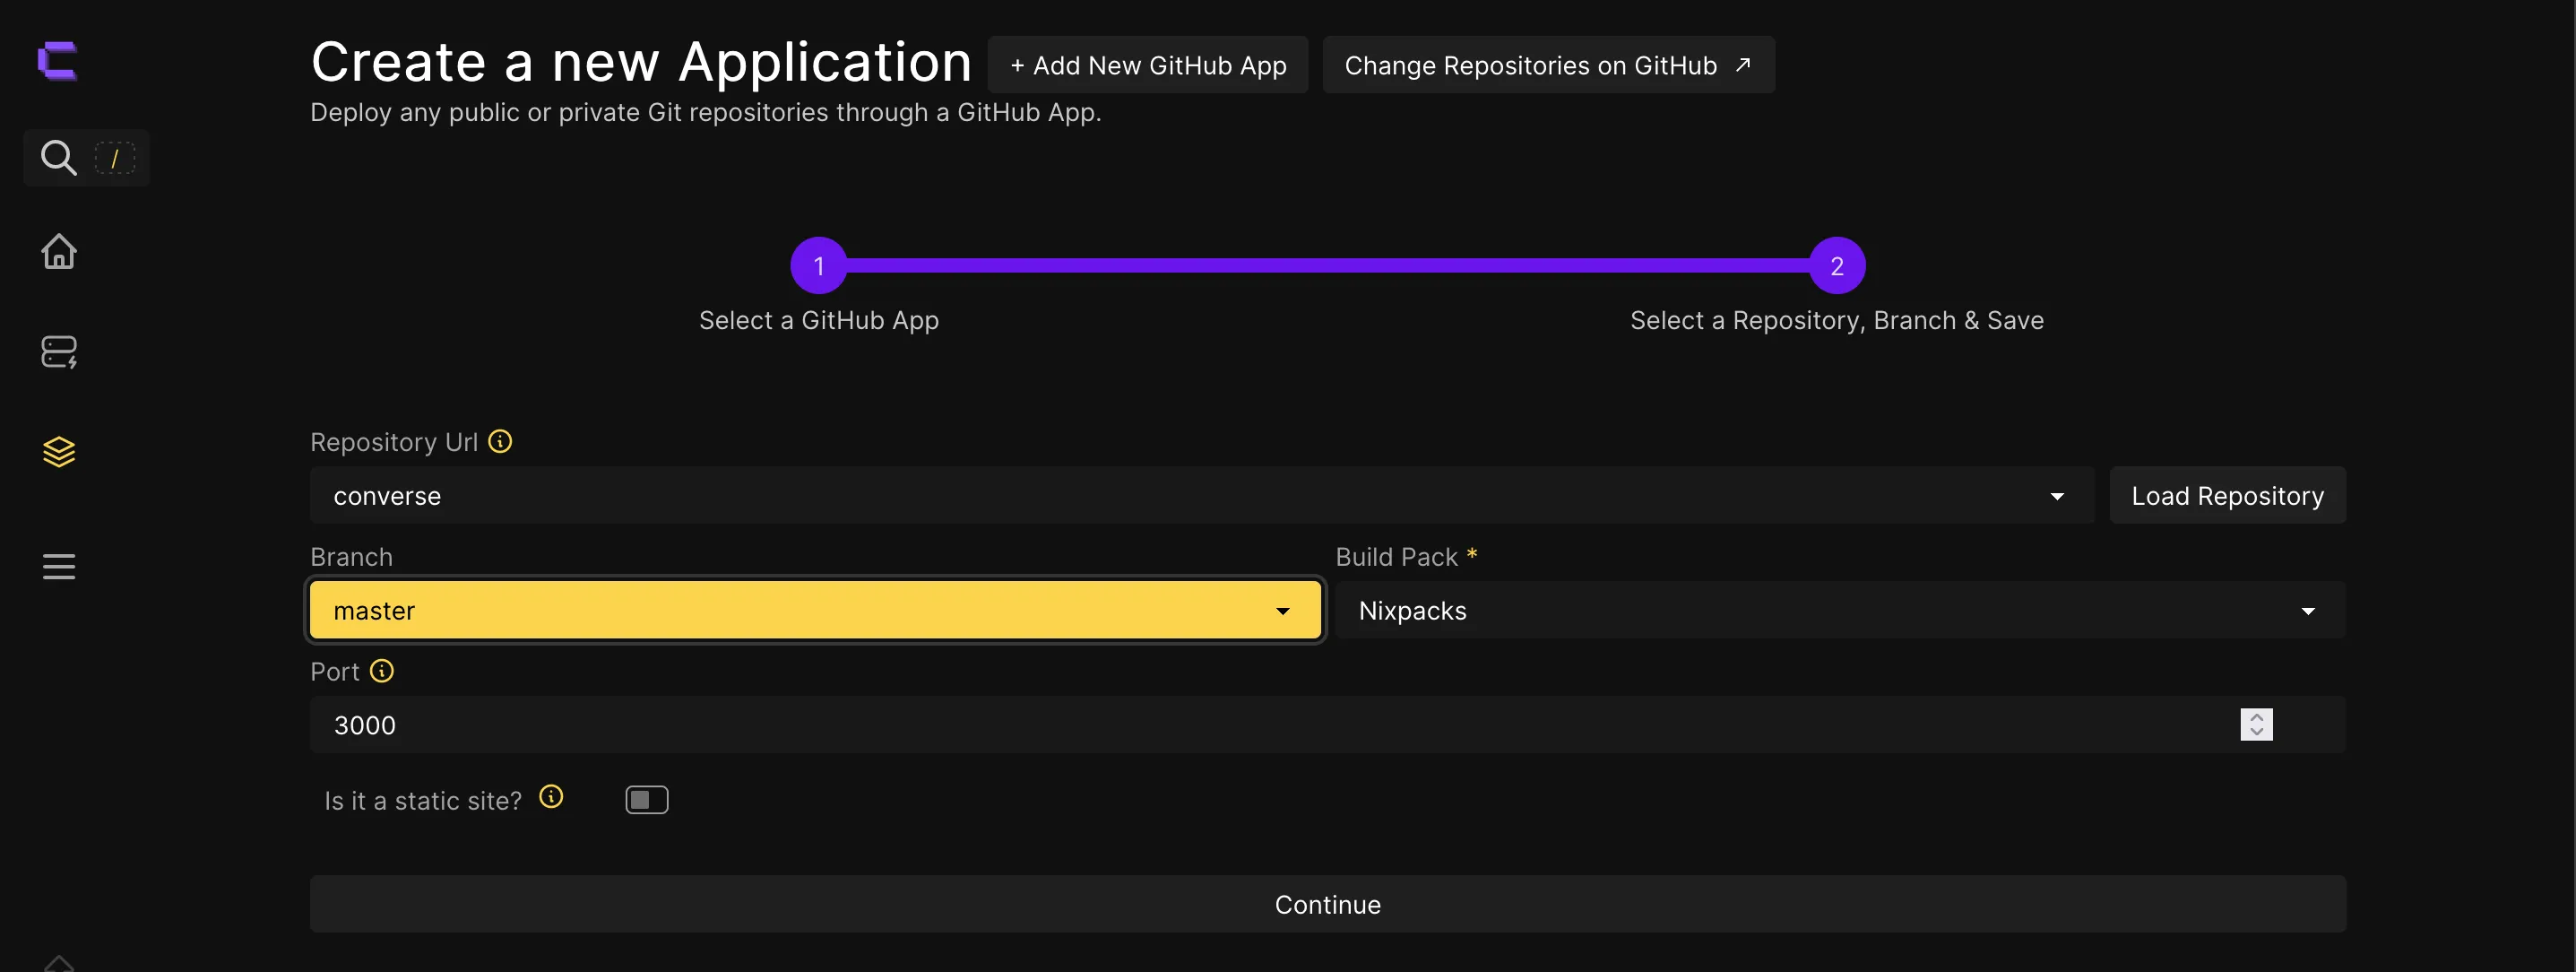The width and height of the screenshot is (2576, 972).
Task: Click the Port info icon
Action: pos(382,671)
